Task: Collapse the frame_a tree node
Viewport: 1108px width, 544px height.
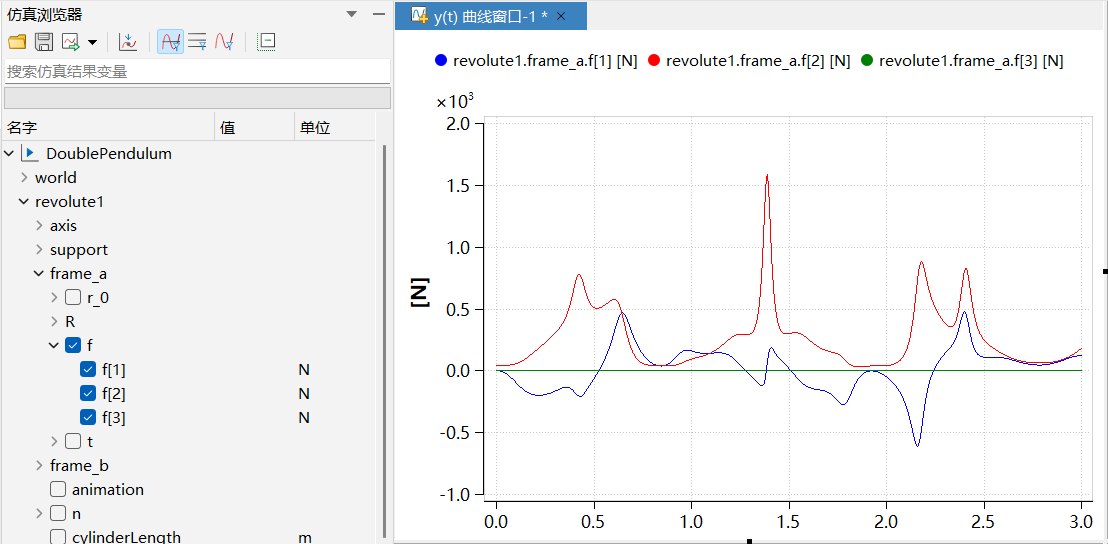Action: [39, 274]
